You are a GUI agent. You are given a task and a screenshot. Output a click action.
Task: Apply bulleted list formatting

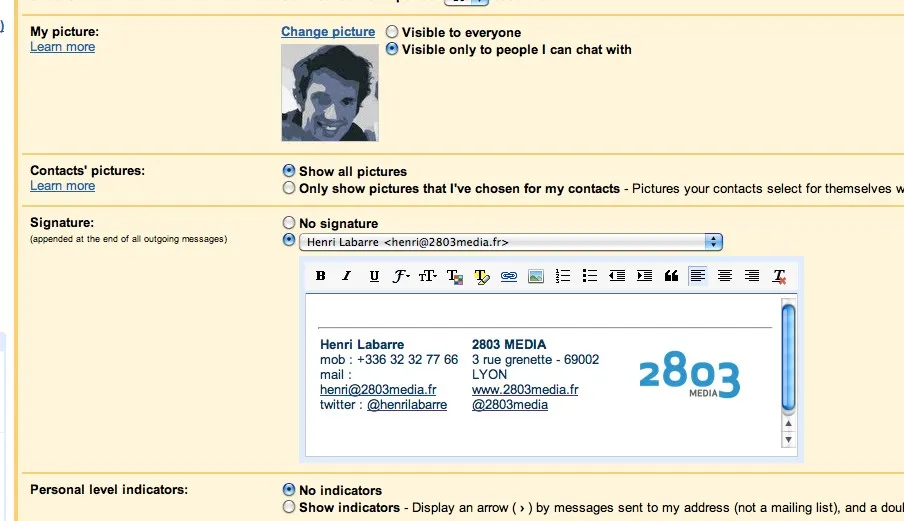589,276
